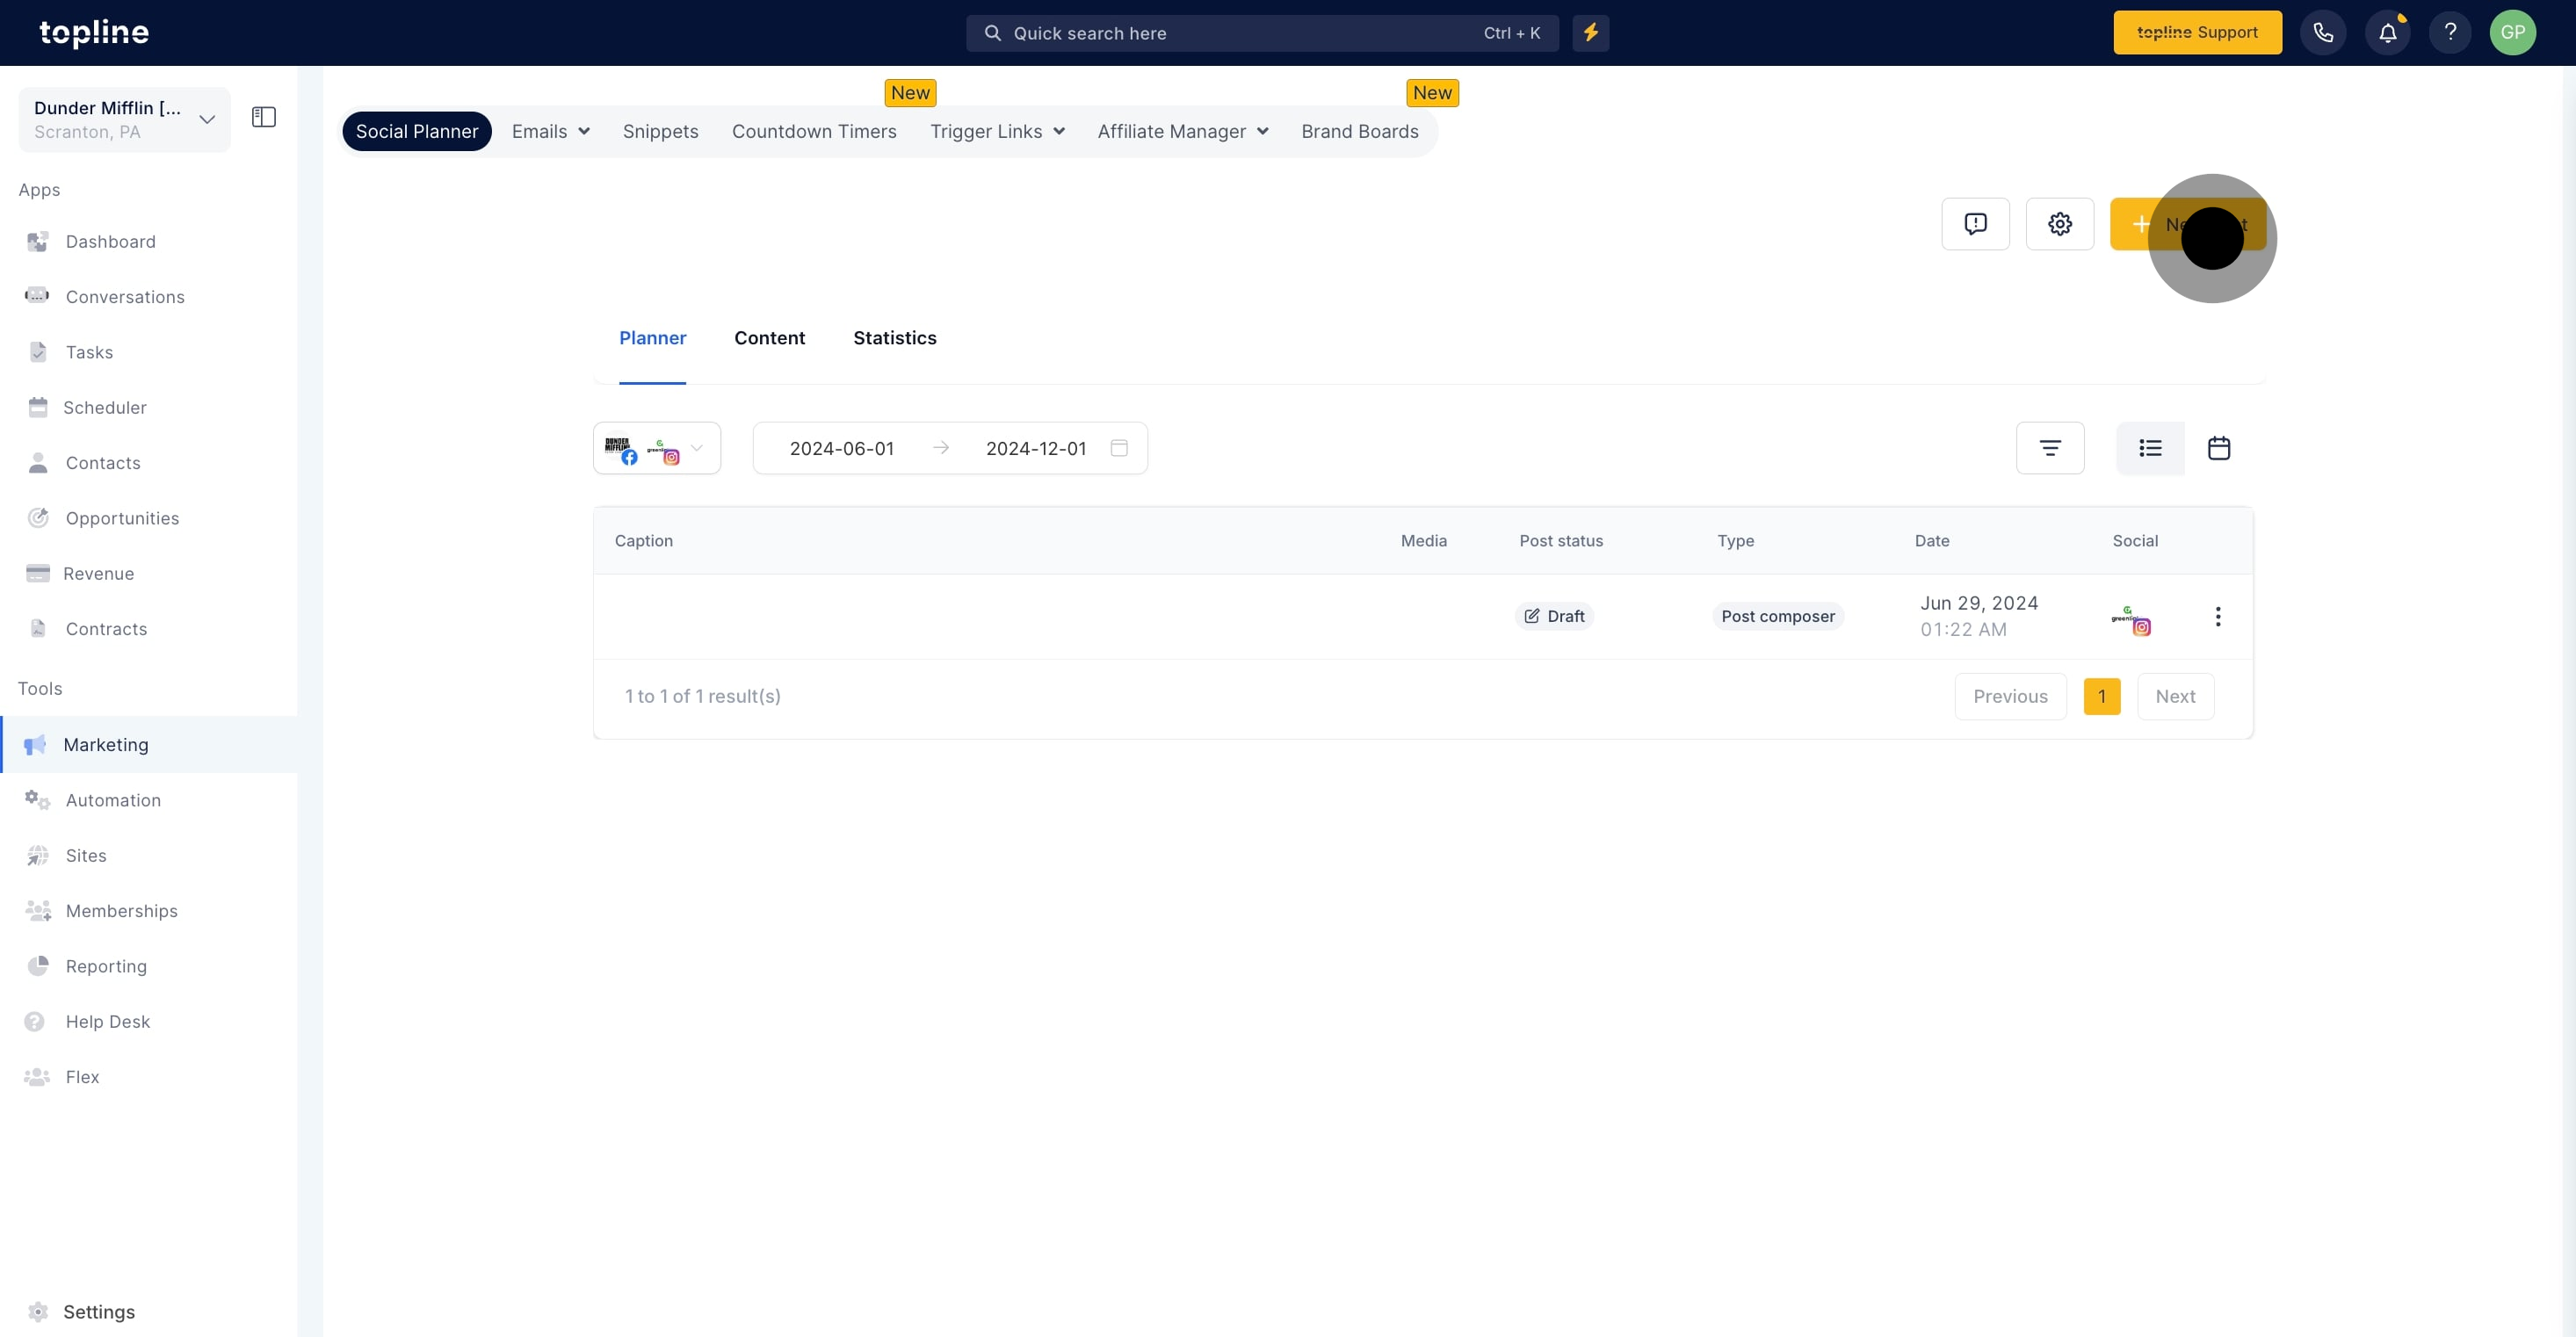The image size is (2576, 1337).
Task: Open the date range picker
Action: click(949, 448)
